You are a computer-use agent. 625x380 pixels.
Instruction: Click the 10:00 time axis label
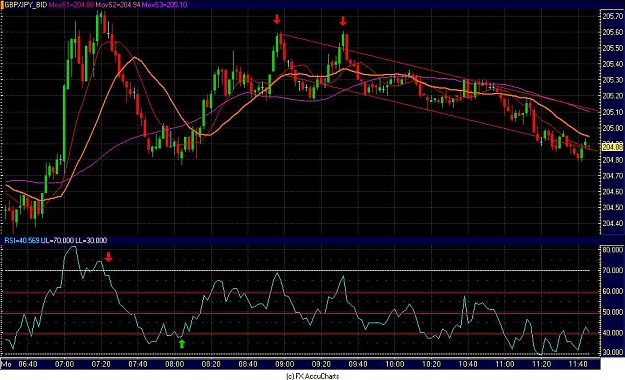point(395,364)
